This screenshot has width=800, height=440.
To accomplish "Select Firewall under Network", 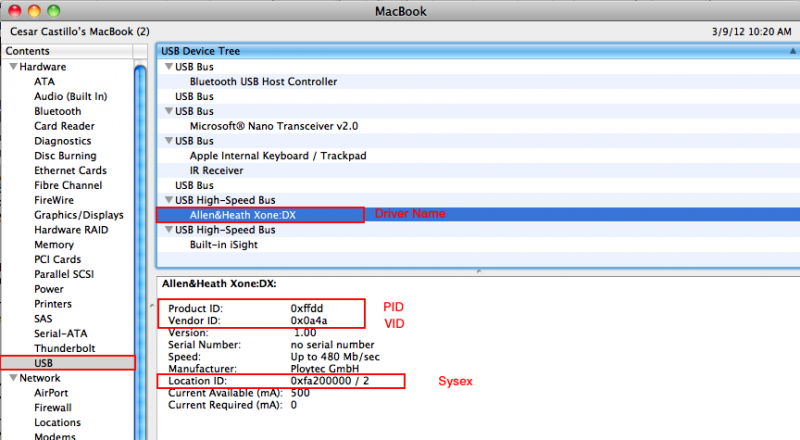I will point(53,407).
